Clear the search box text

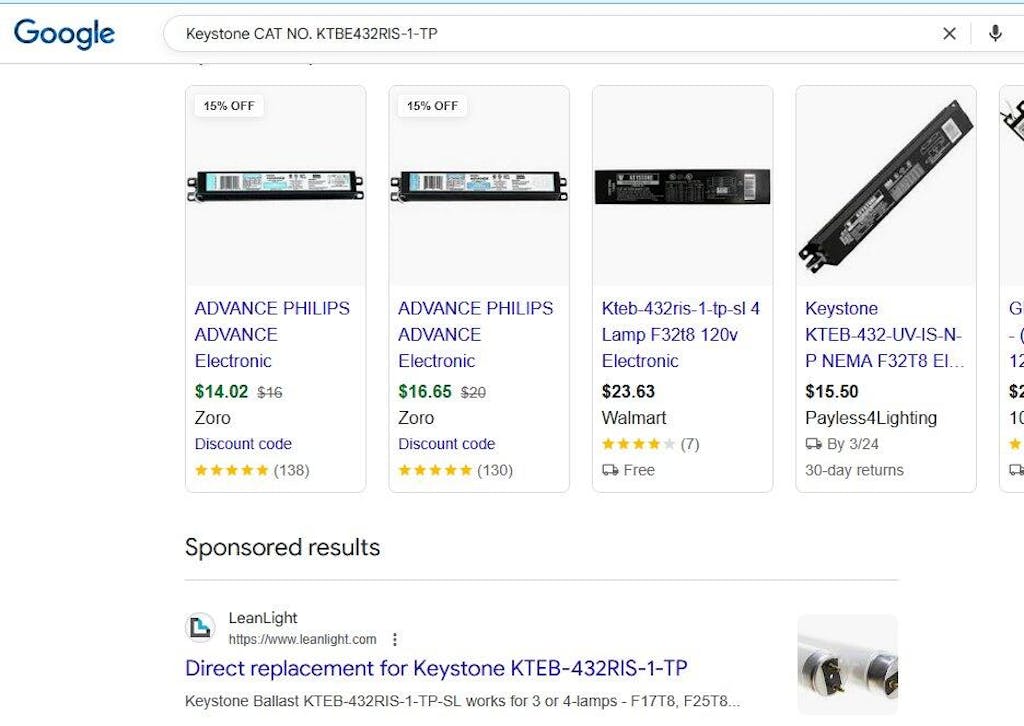pos(949,34)
